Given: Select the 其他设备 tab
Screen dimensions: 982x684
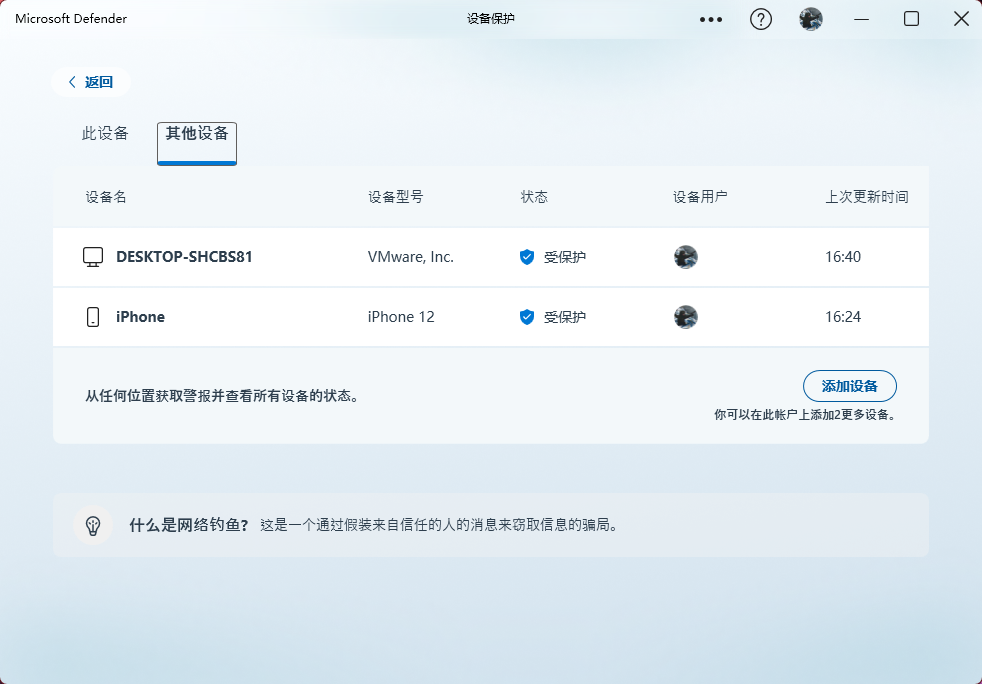Looking at the screenshot, I should 197,134.
